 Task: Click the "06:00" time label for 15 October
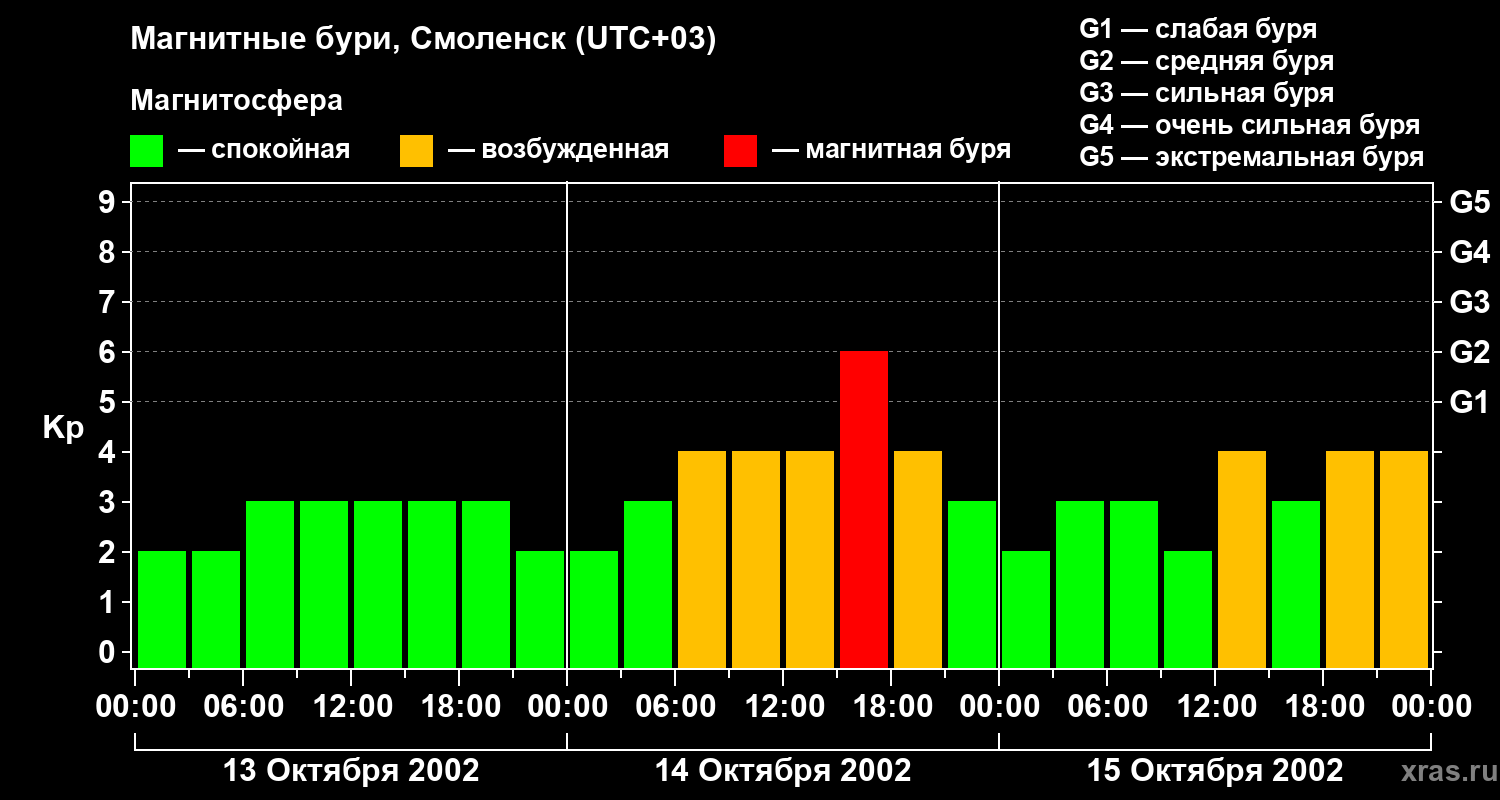point(1107,707)
